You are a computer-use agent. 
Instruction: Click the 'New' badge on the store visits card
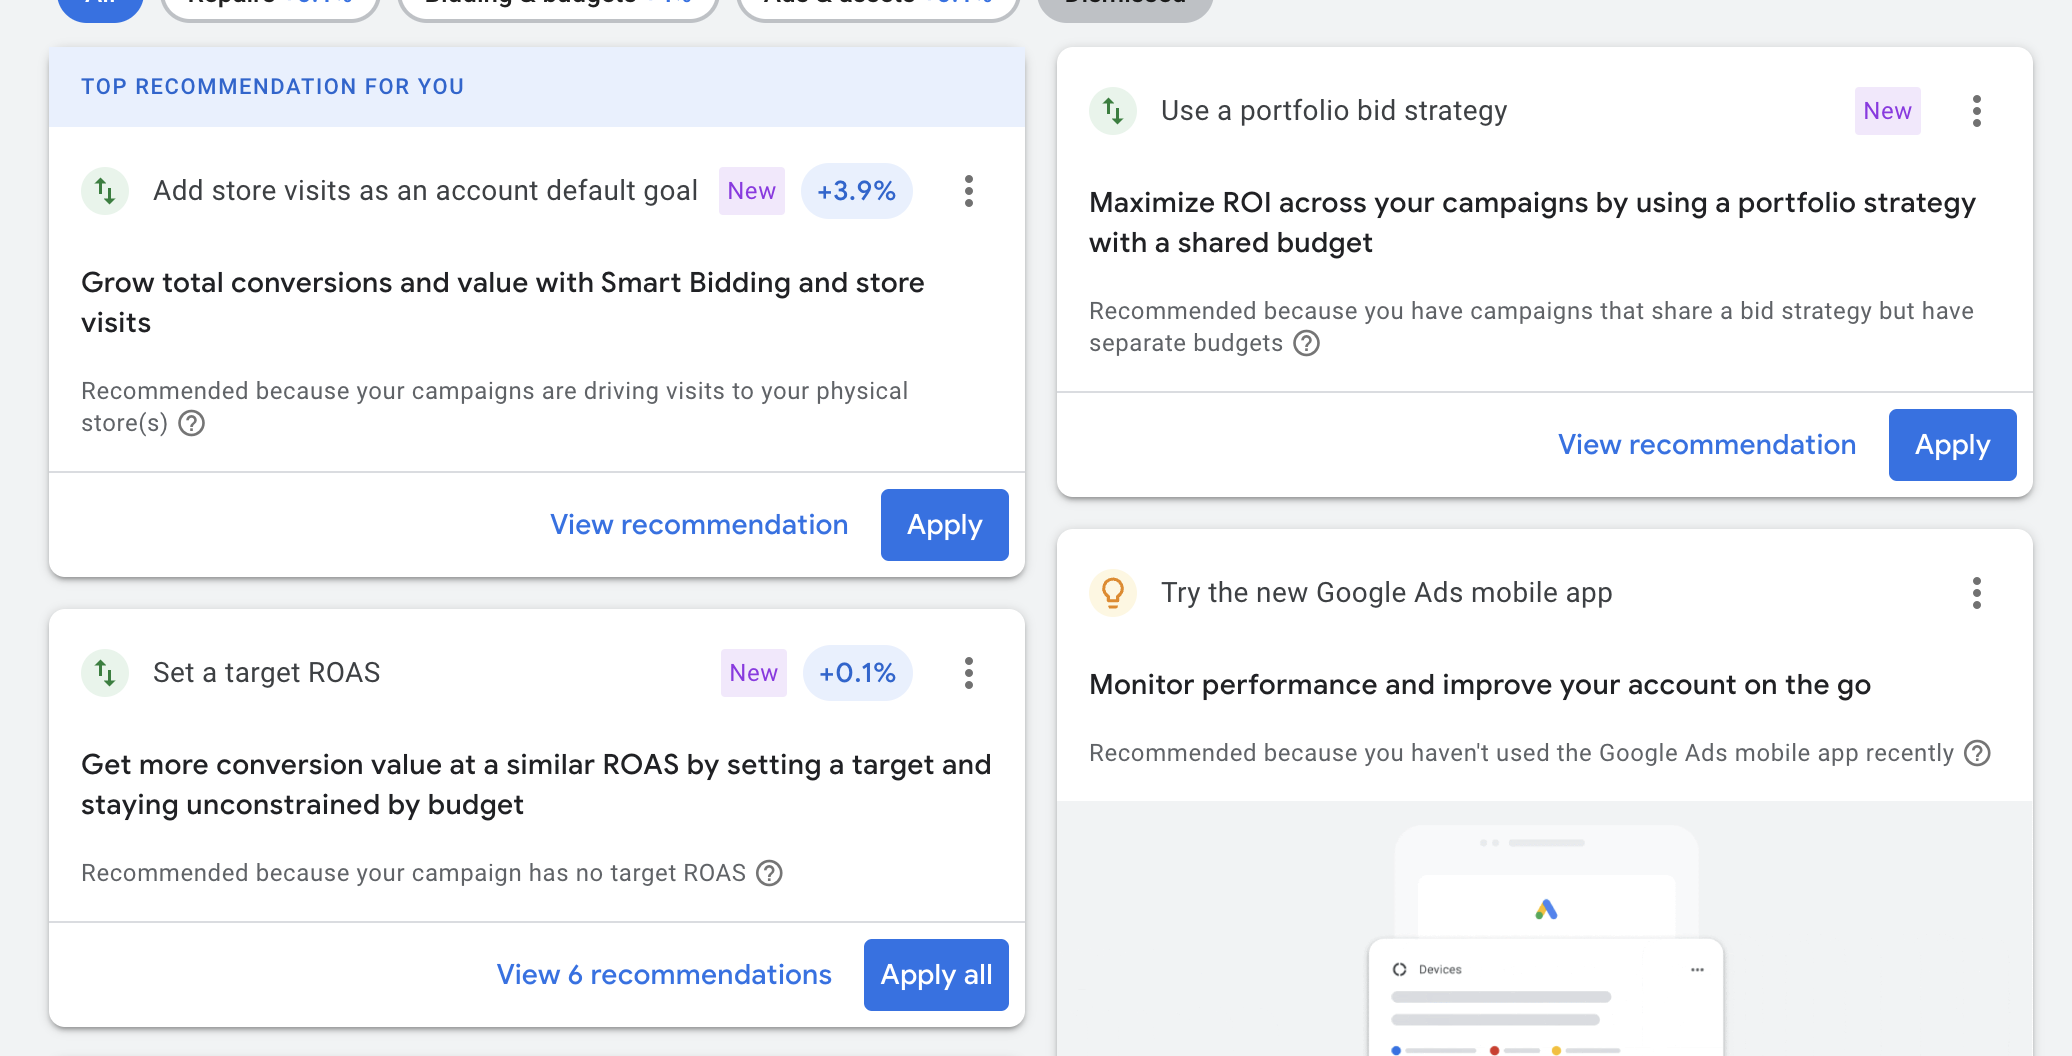point(752,191)
